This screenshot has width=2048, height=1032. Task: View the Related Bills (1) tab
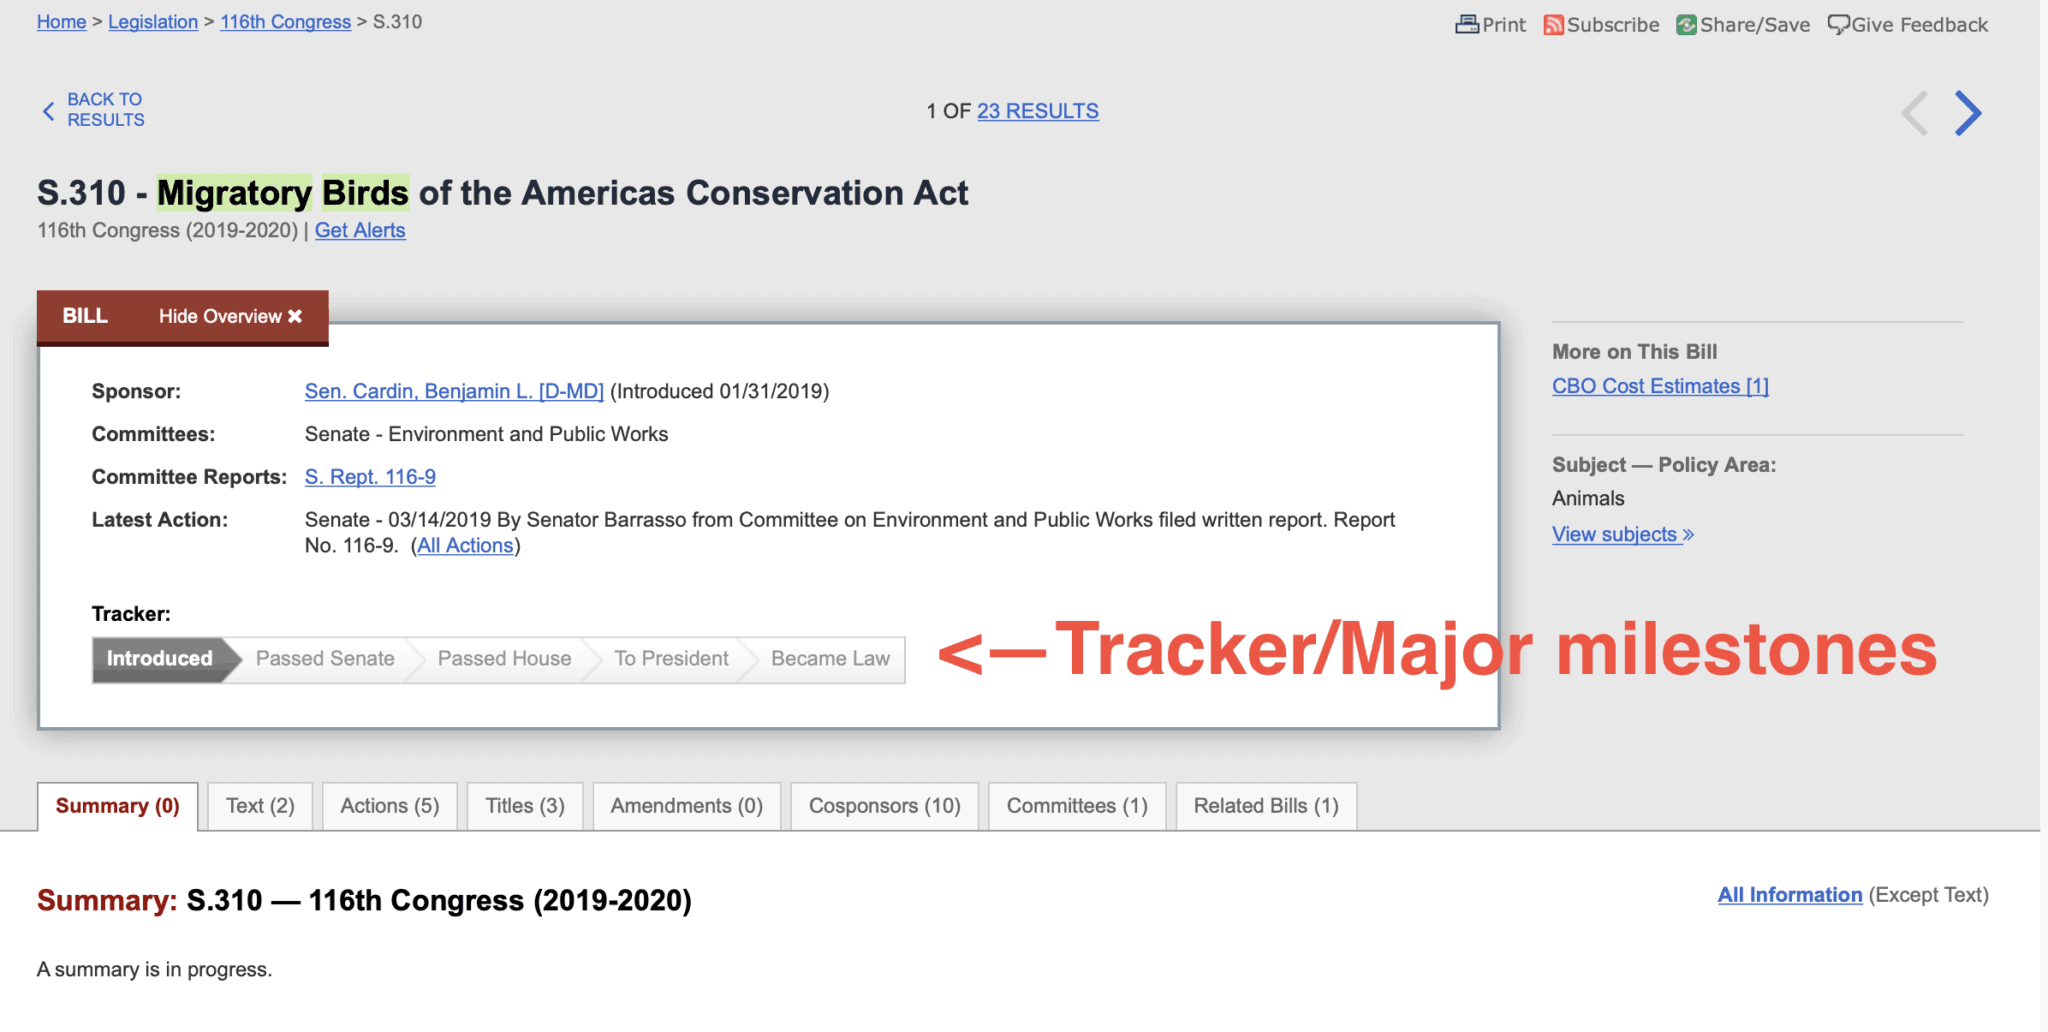pyautogui.click(x=1265, y=805)
